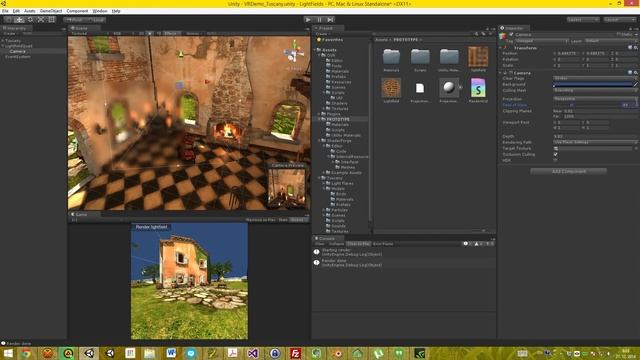Open the Rendering Path dropdown
The height and width of the screenshot is (360, 640).
(x=595, y=142)
